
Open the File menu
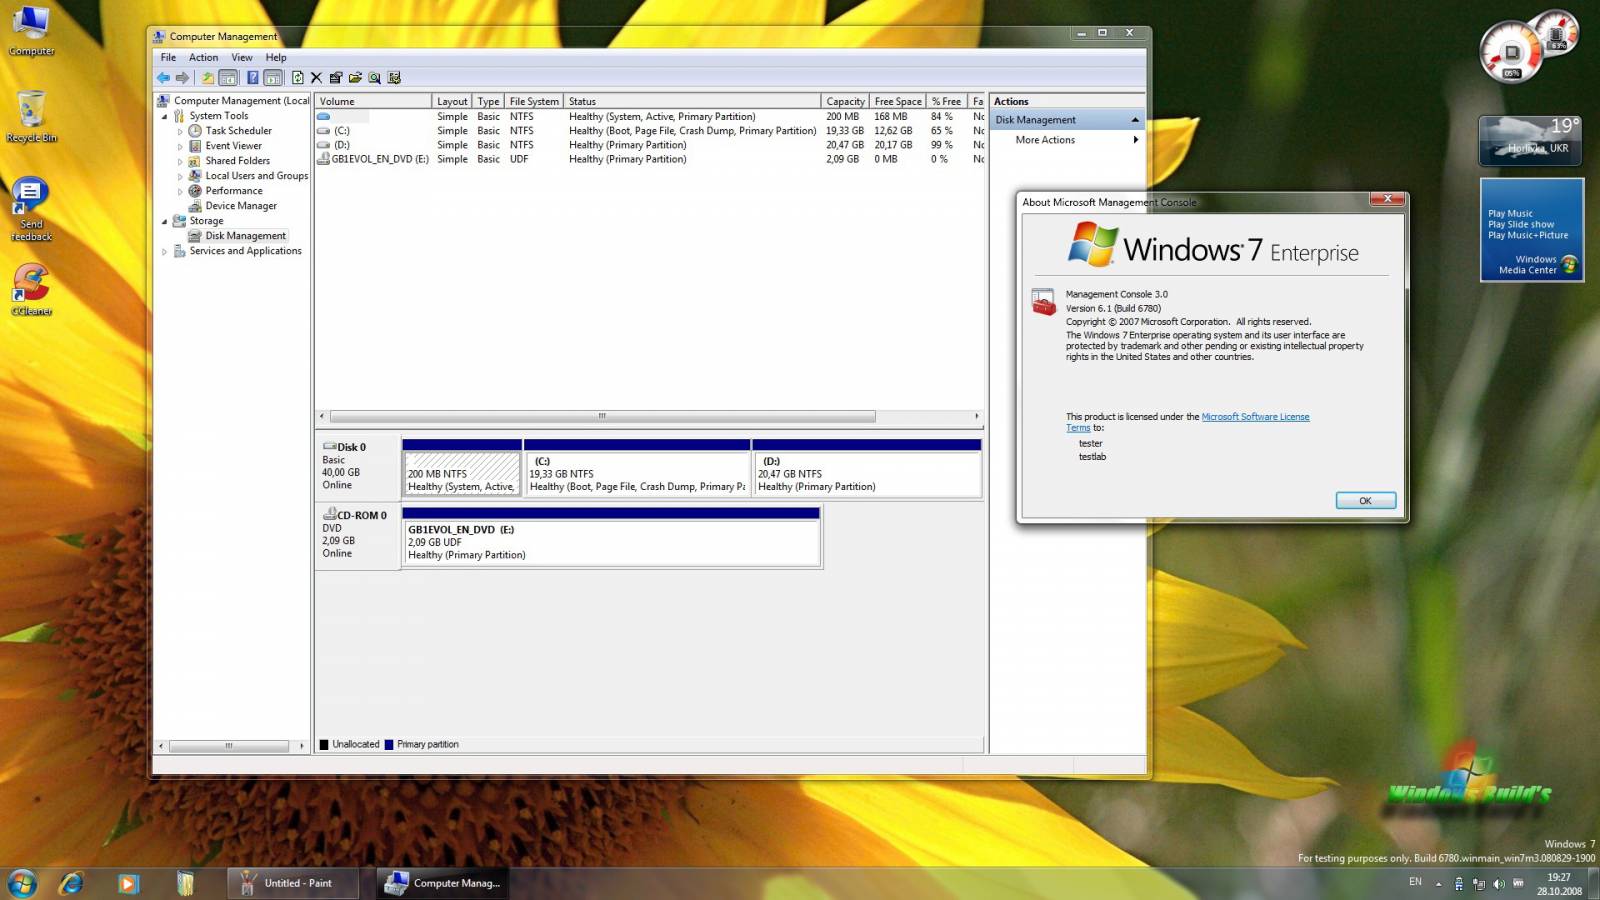tap(168, 57)
